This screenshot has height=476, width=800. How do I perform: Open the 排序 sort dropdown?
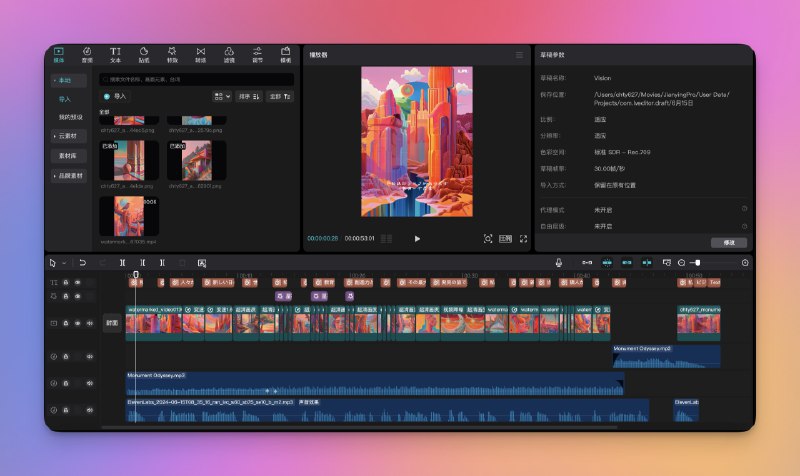pos(249,96)
